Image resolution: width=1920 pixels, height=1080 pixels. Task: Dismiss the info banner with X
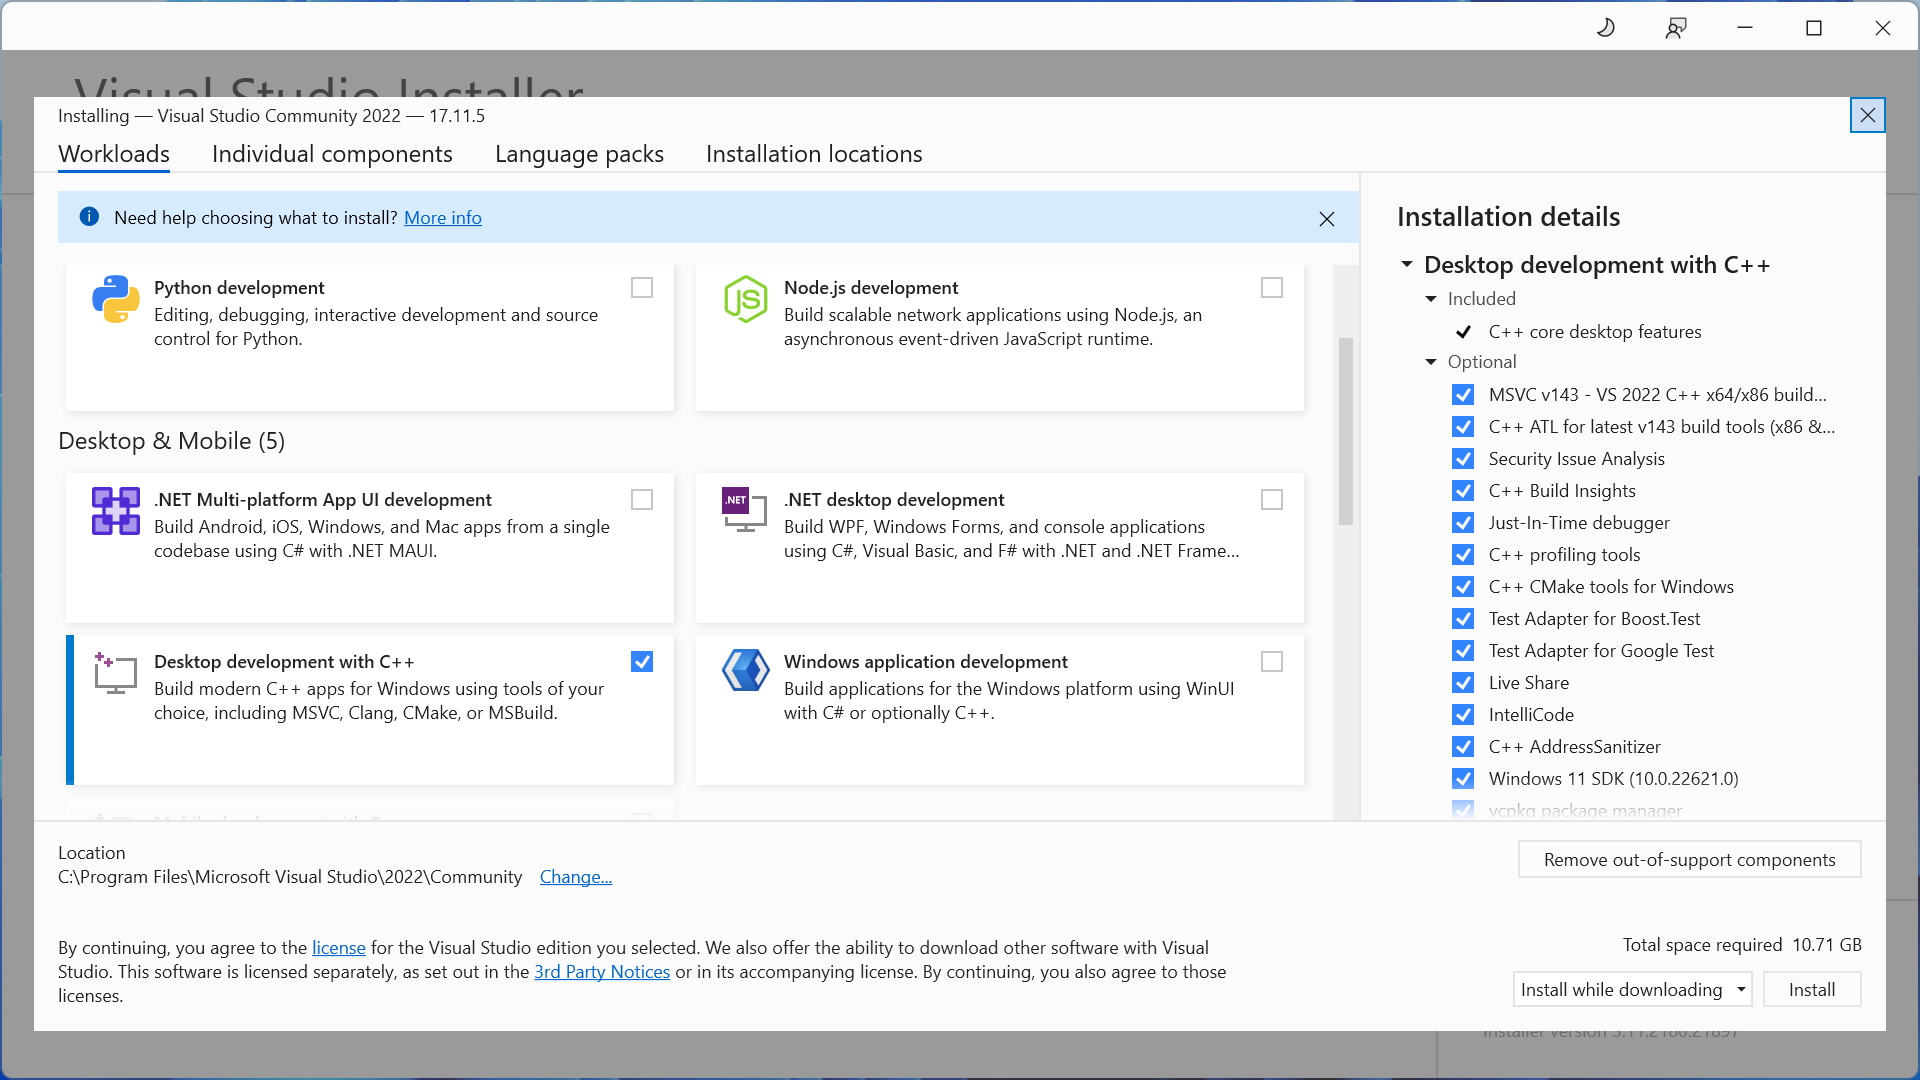1327,219
